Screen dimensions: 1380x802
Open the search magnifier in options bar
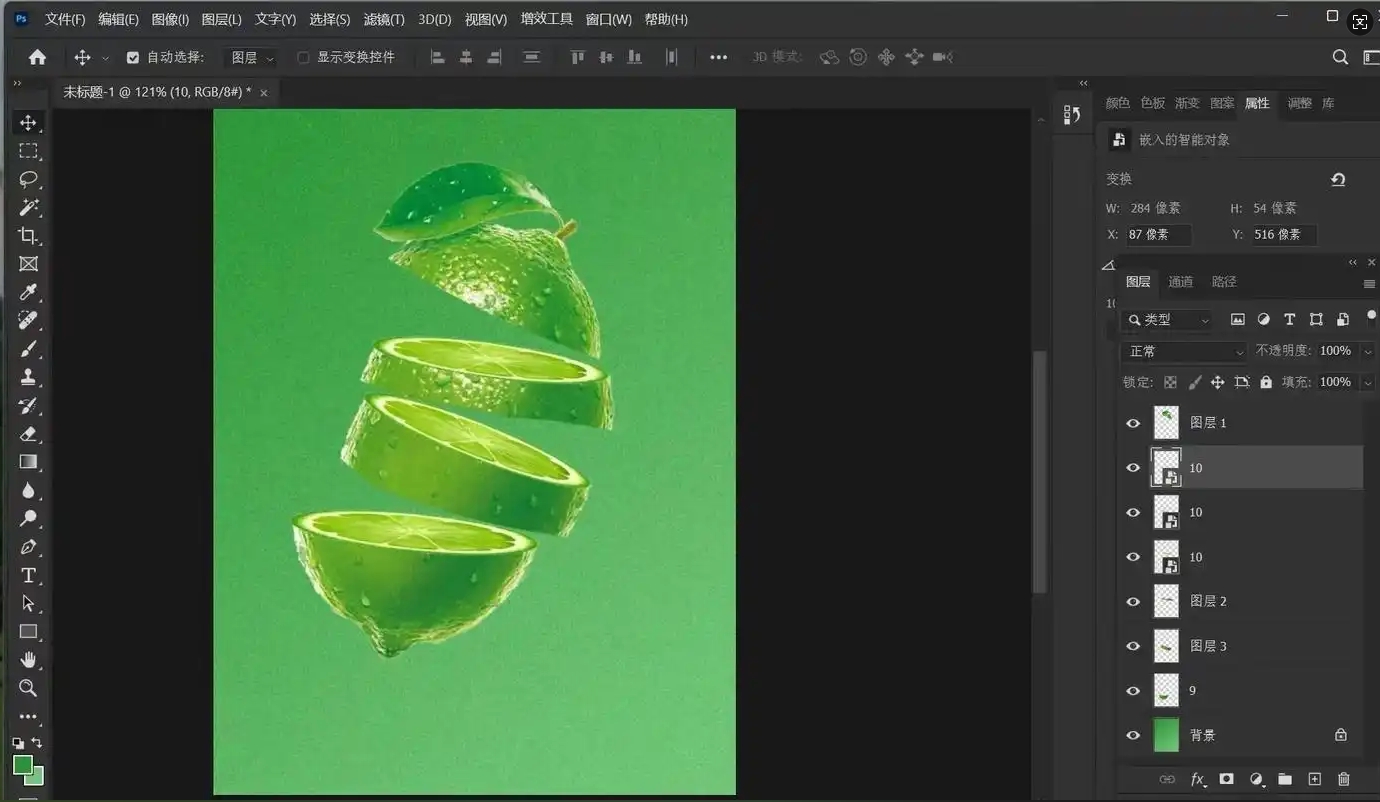pyautogui.click(x=1340, y=57)
